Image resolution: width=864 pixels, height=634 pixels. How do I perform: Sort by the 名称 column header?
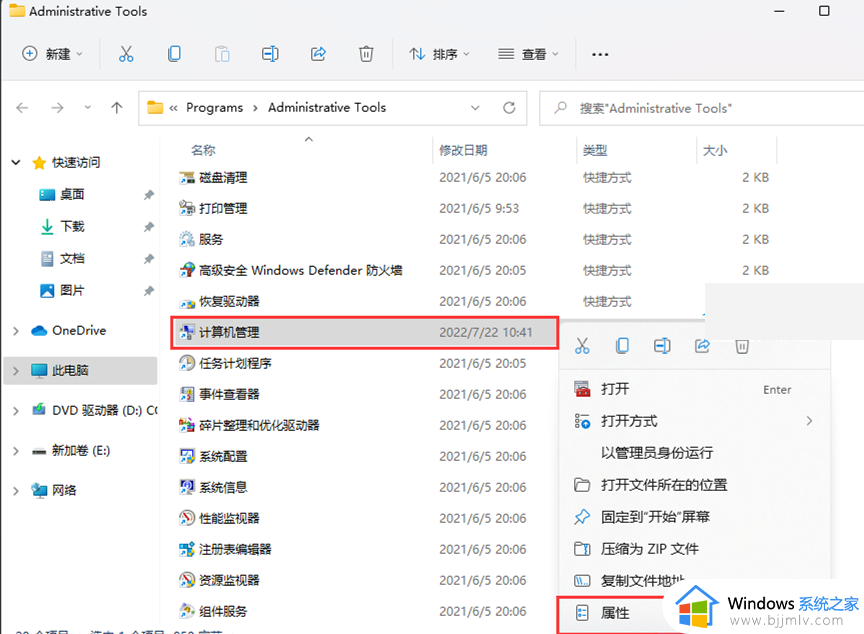tap(203, 150)
